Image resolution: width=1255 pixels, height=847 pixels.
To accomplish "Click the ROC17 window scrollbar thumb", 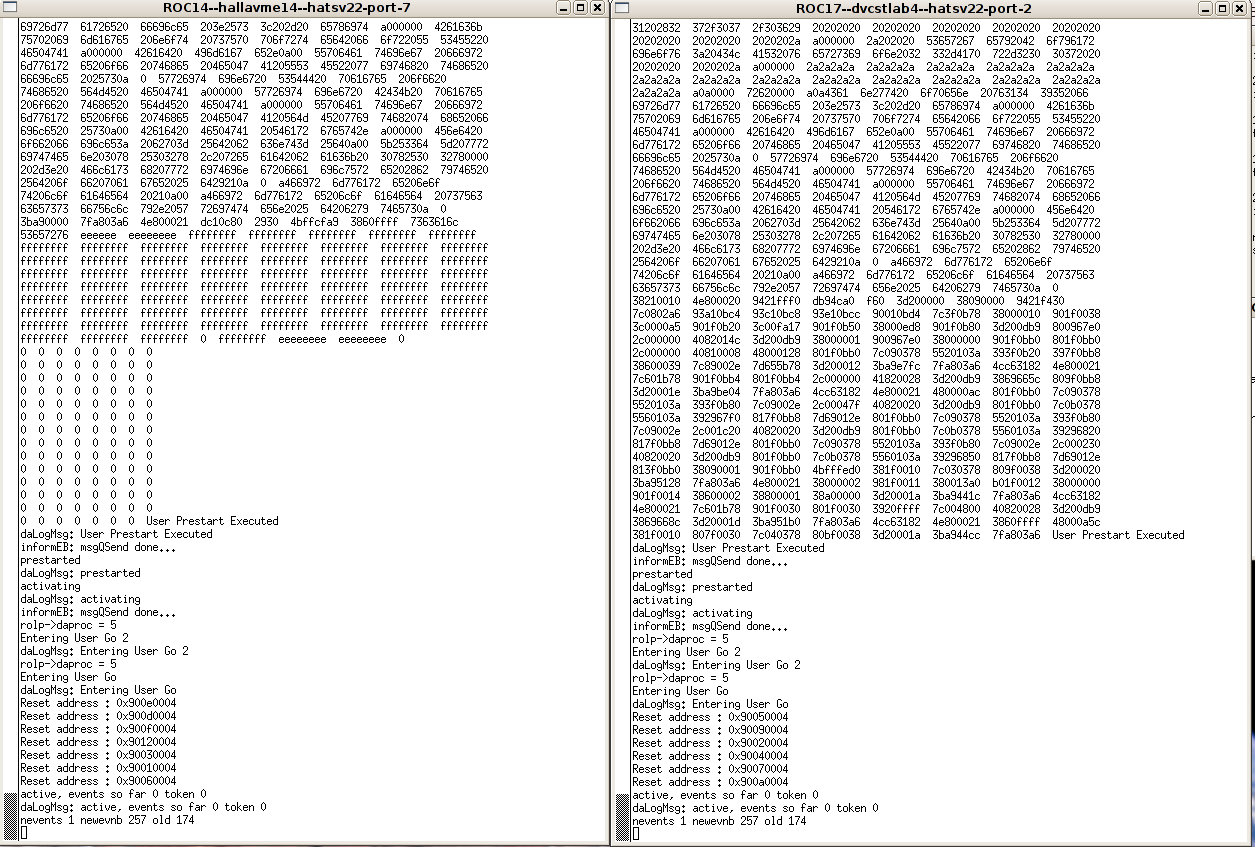I will point(622,818).
